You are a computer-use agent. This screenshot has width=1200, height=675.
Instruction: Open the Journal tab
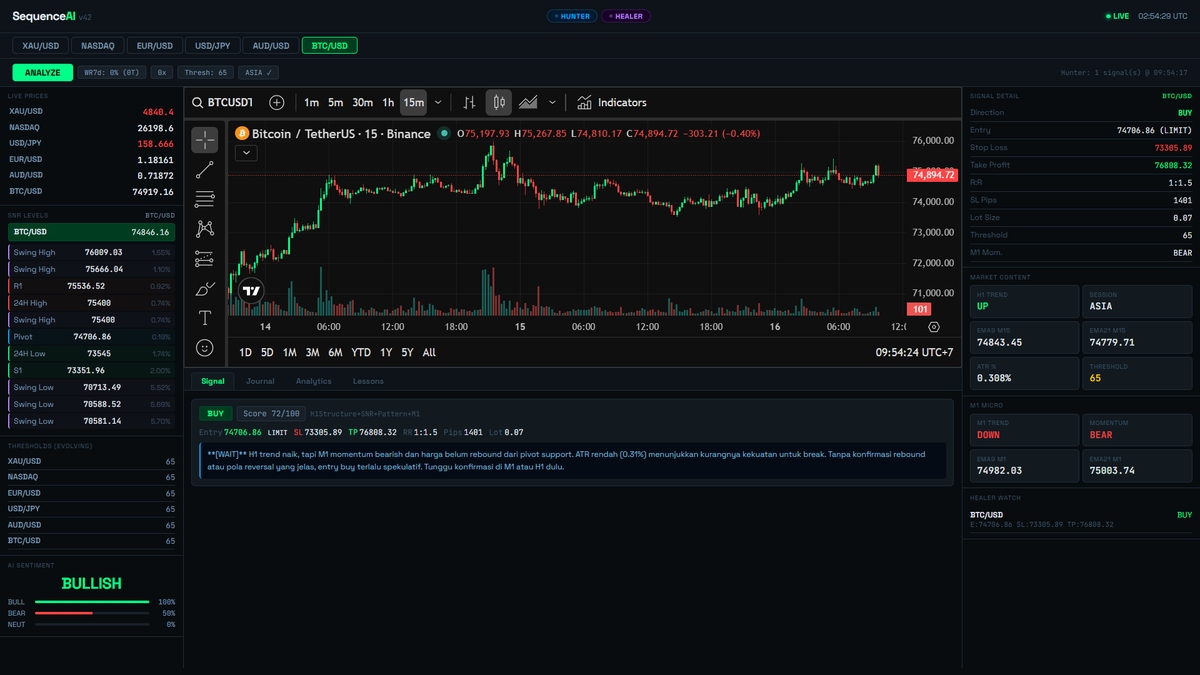pyautogui.click(x=260, y=381)
